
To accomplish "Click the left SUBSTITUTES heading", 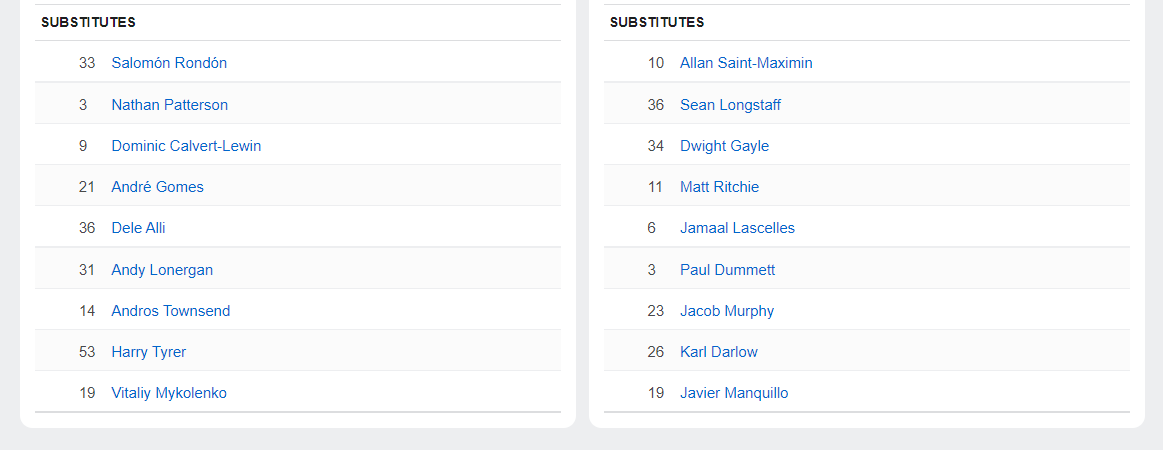I will 88,22.
